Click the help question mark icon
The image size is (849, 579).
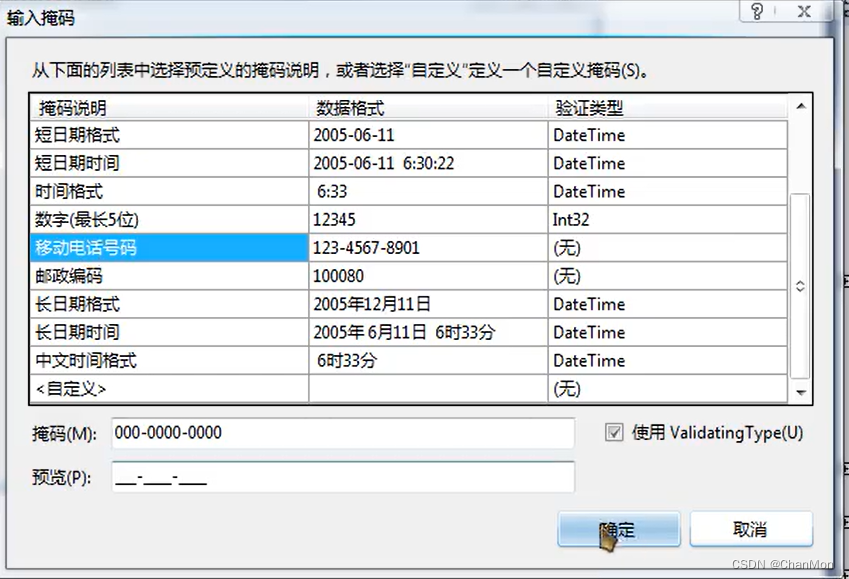(x=758, y=12)
